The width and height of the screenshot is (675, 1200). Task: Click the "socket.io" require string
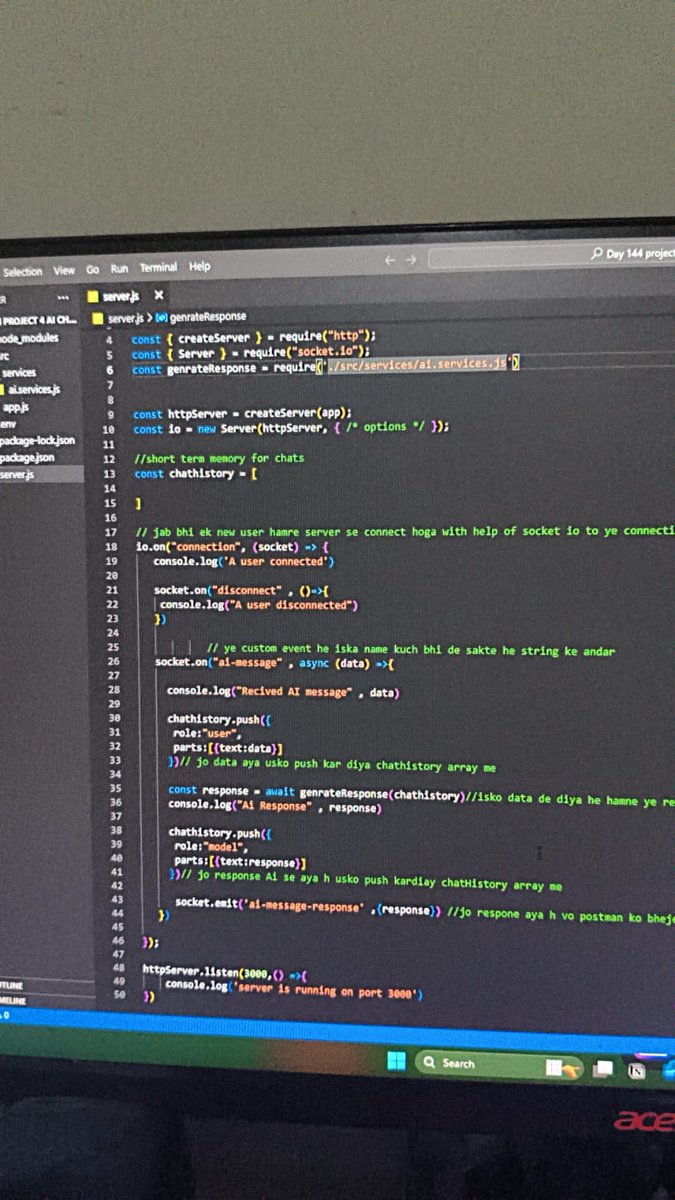pos(326,351)
